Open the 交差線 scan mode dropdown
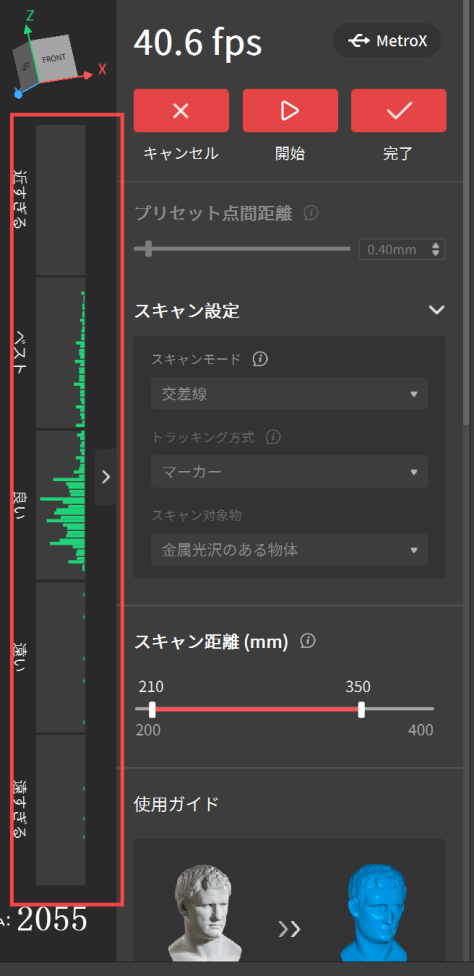Screen dimensions: 474x976 tap(289, 393)
